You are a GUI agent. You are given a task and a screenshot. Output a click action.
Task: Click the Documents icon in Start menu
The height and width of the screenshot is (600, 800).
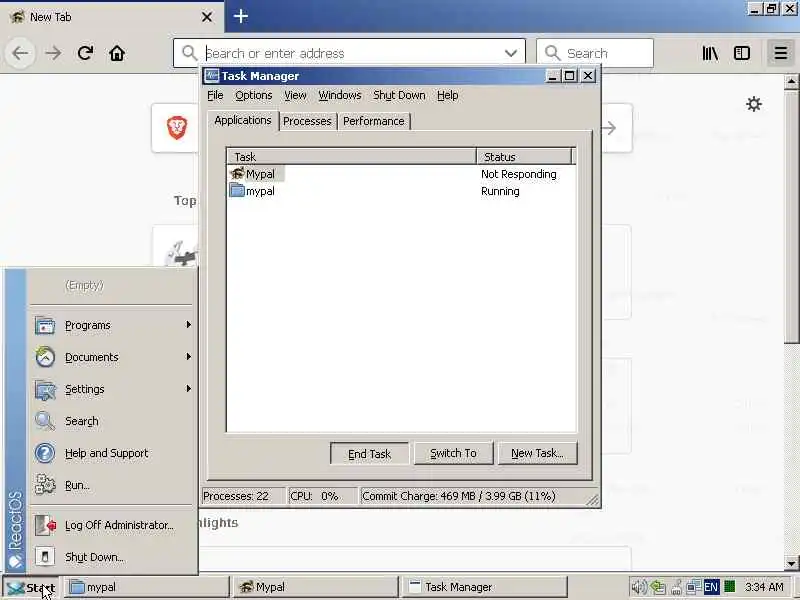pyautogui.click(x=45, y=357)
